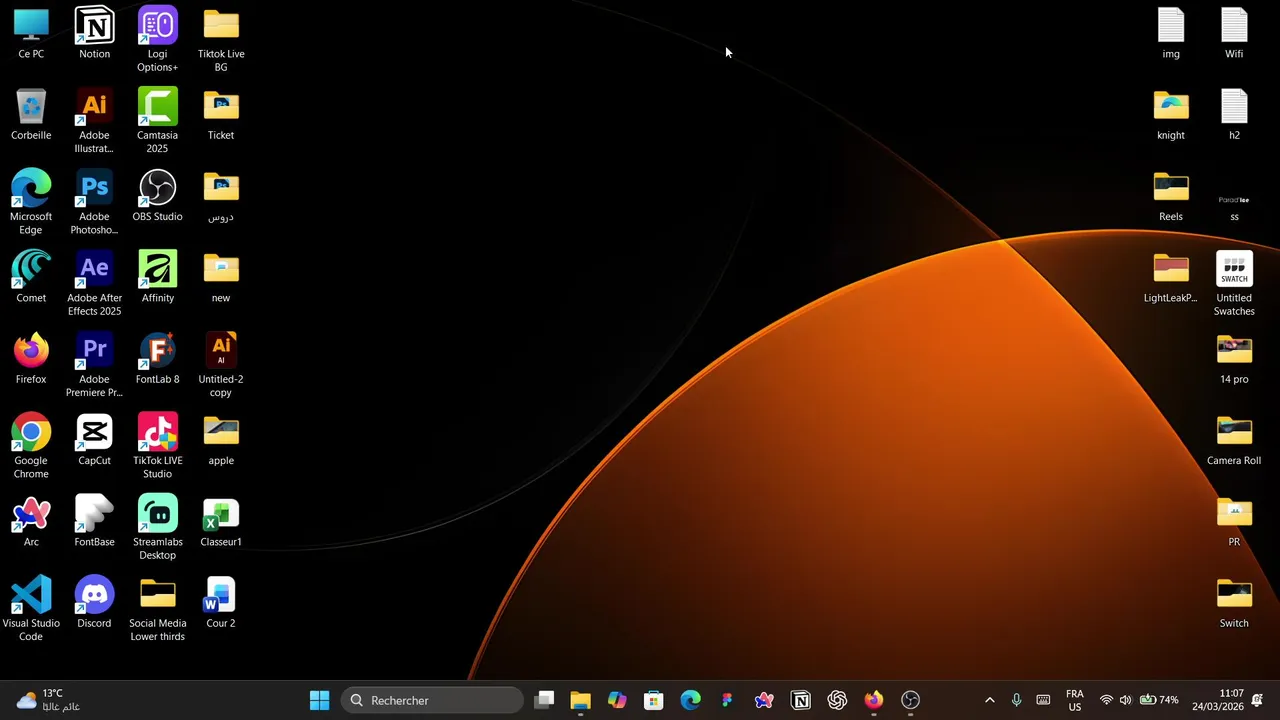Select the Classeur1 Excel file

221,520
